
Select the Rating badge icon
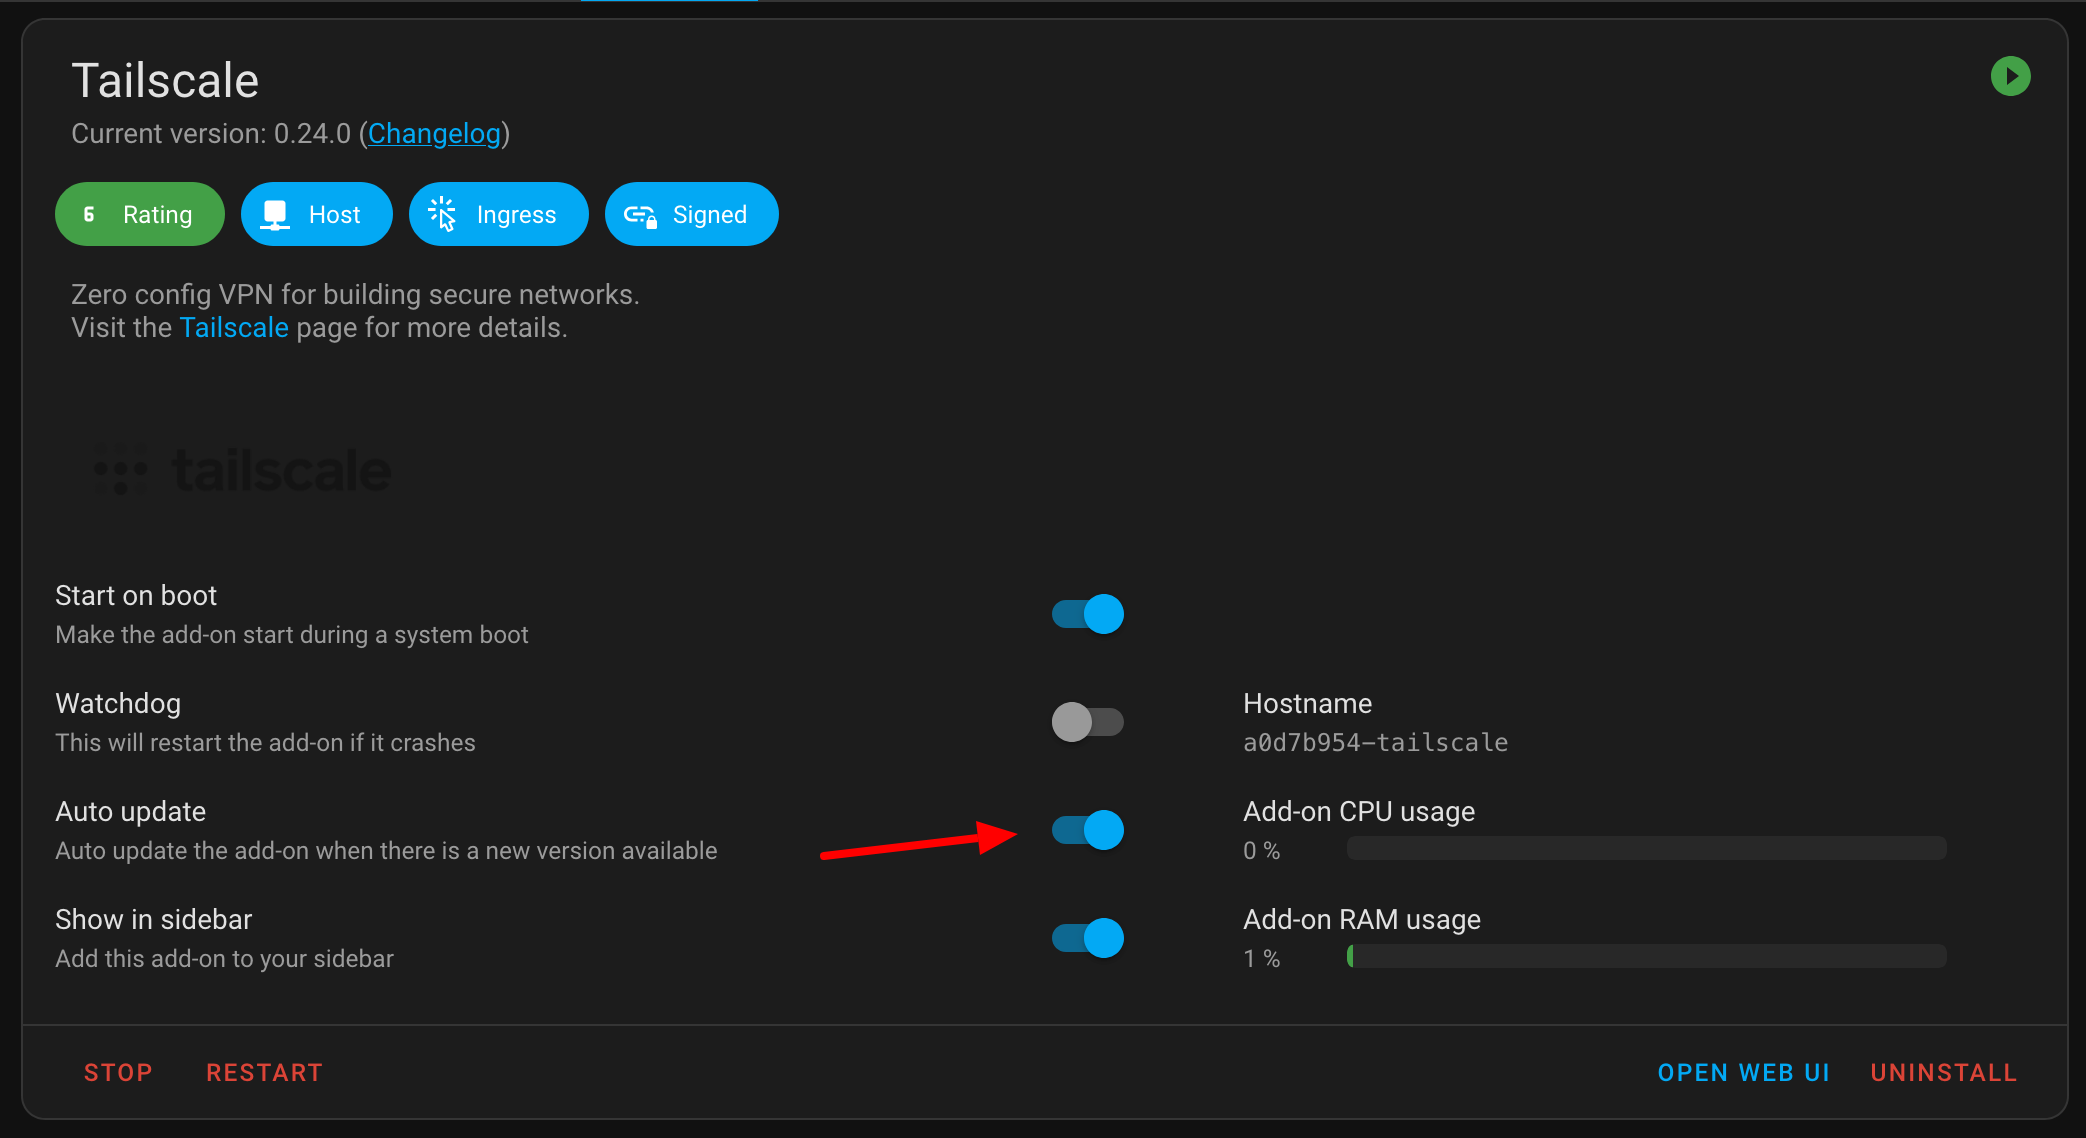click(x=139, y=213)
